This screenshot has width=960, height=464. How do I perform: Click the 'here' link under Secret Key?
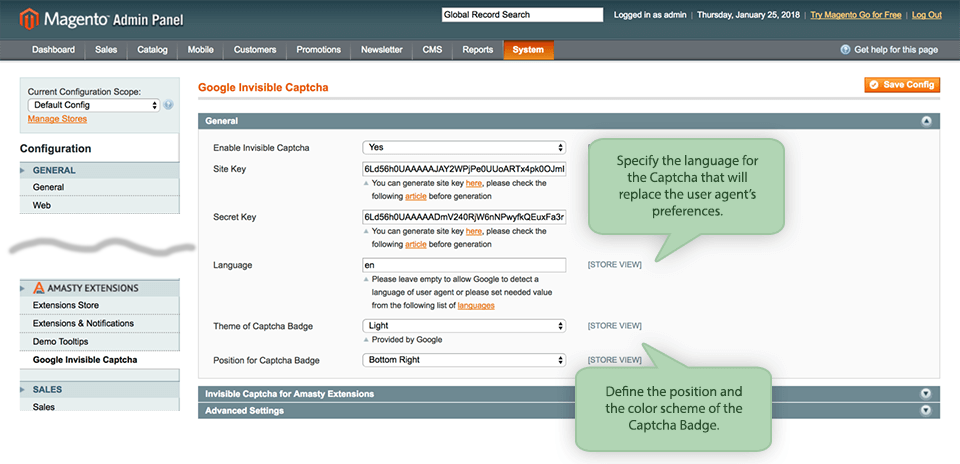click(473, 231)
